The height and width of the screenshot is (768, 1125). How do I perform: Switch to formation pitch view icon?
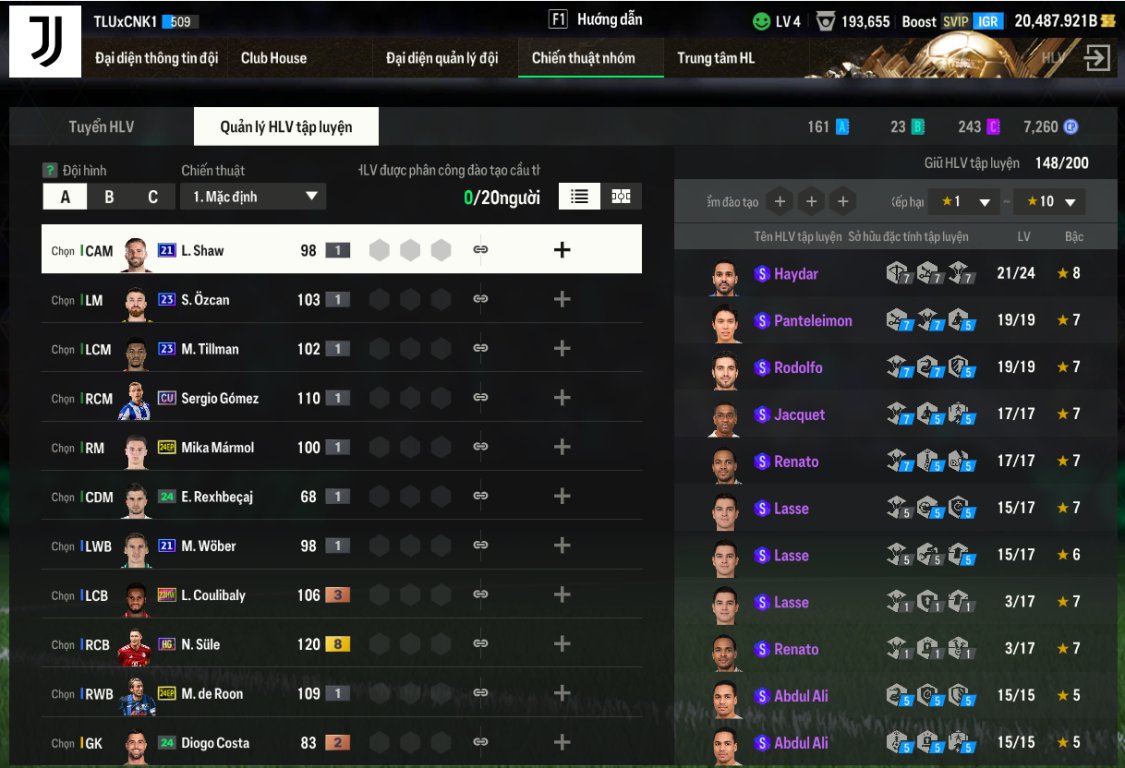point(621,197)
